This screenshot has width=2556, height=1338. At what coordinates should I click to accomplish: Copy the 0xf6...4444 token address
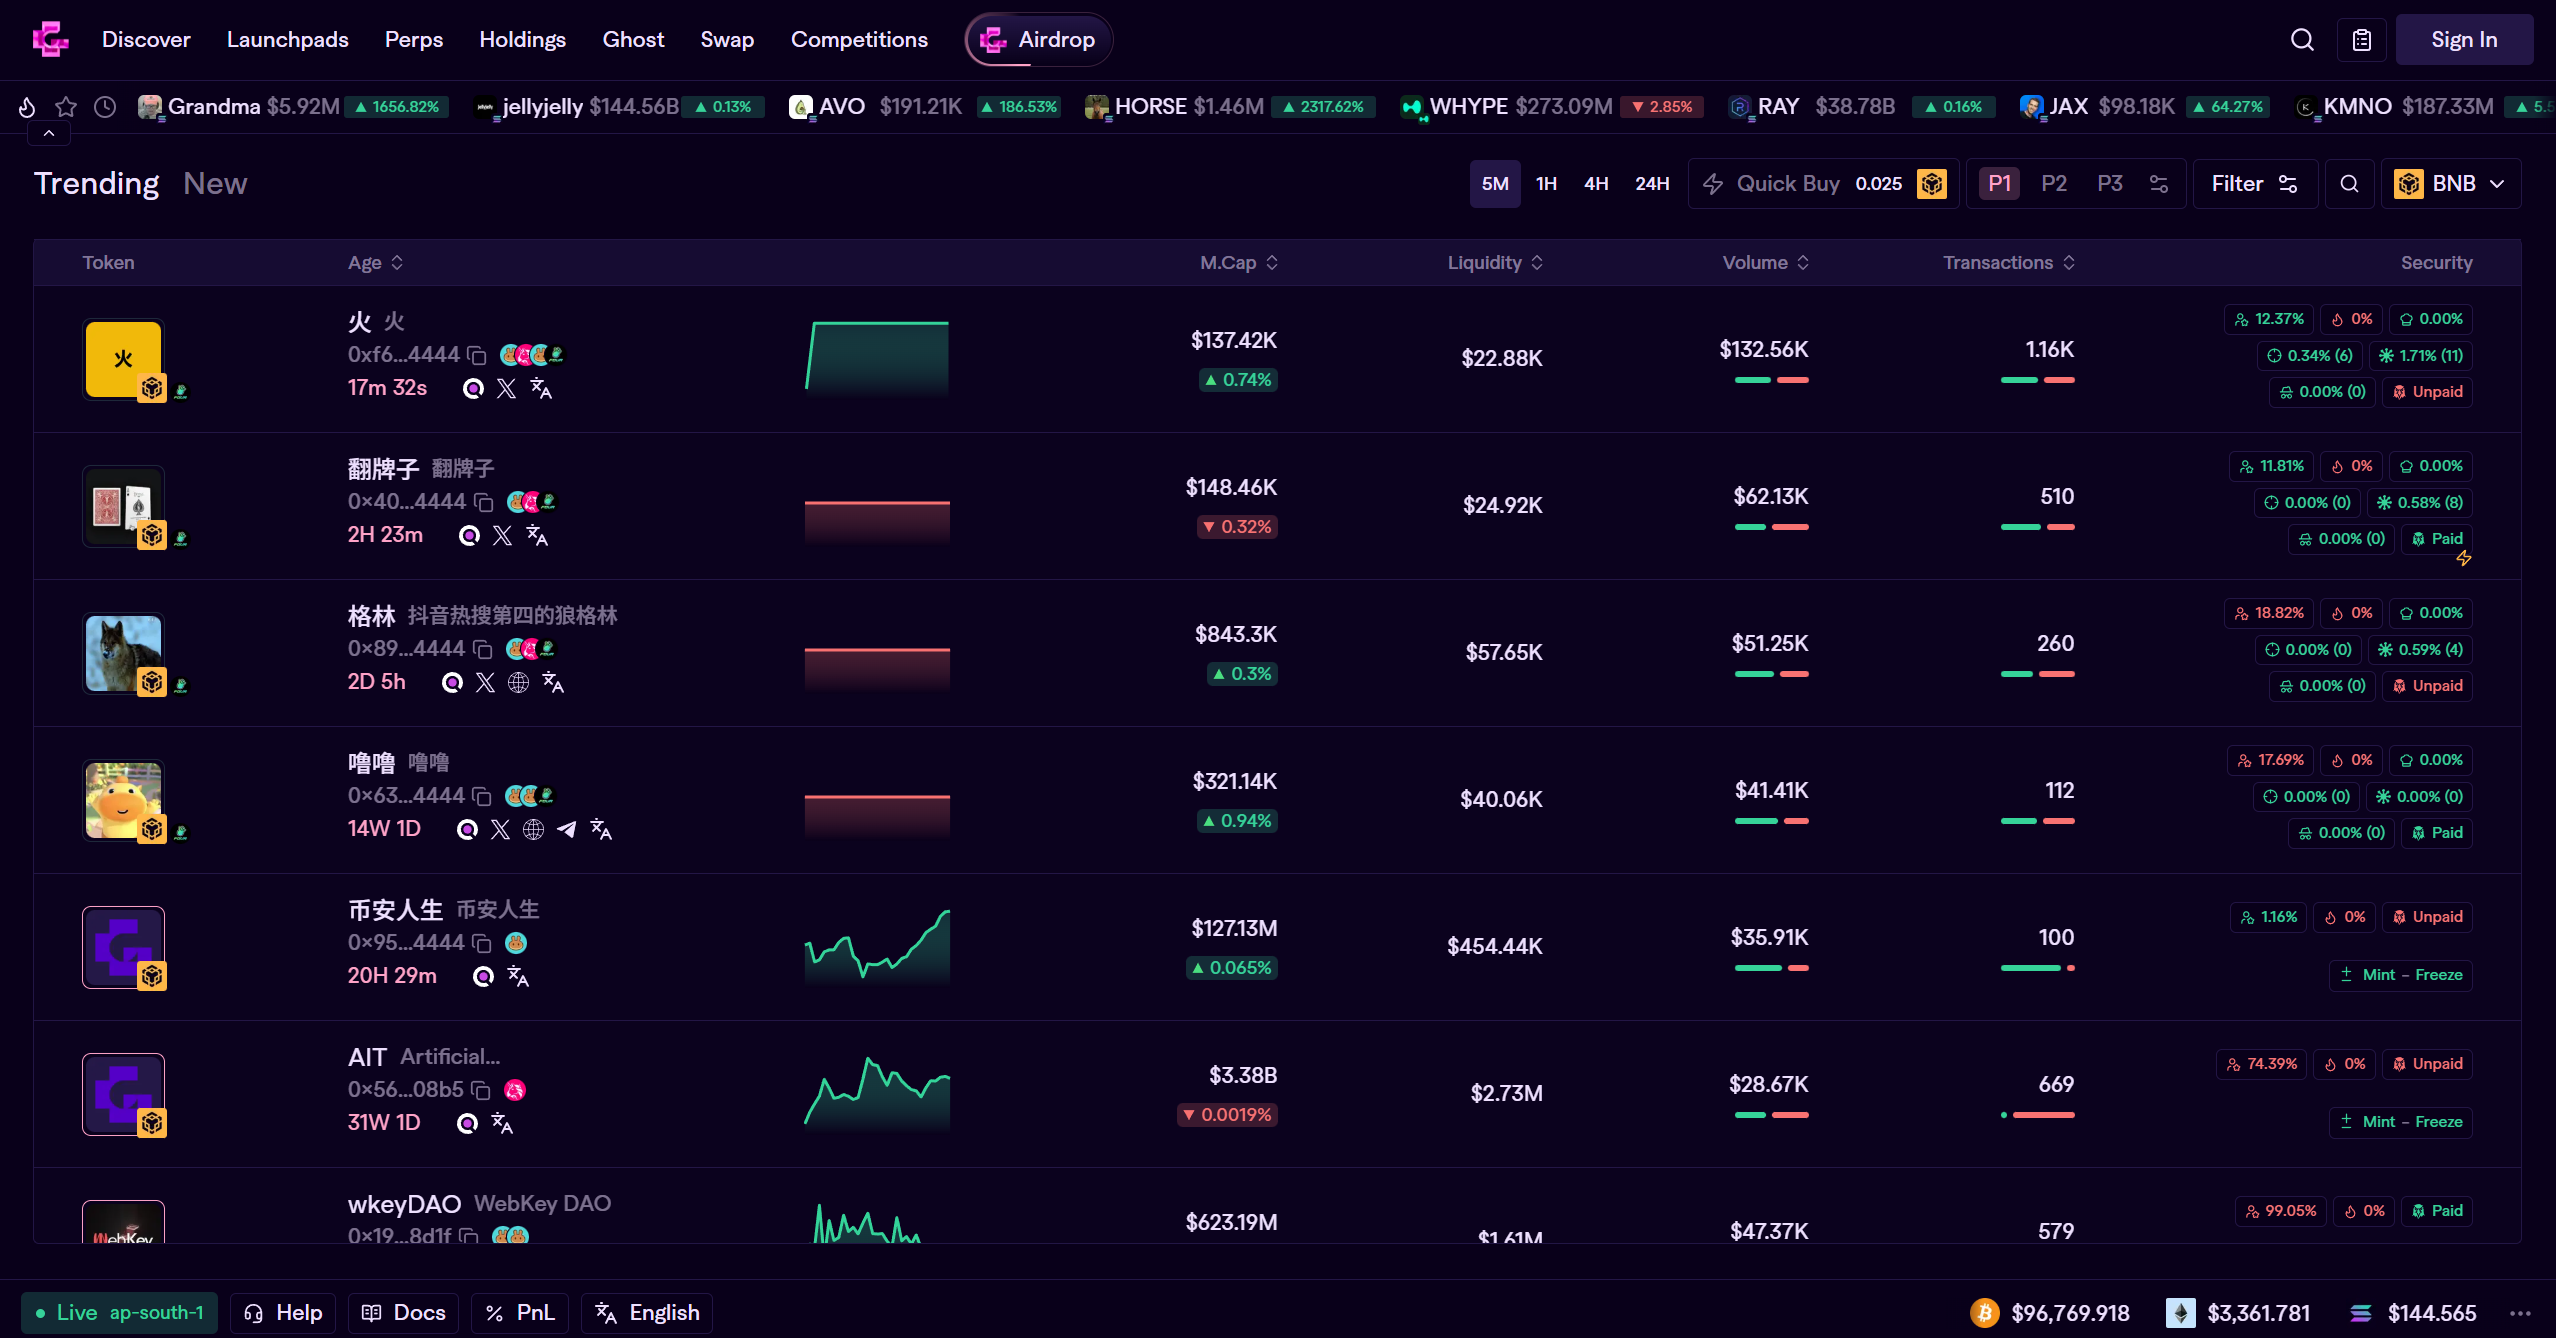[478, 355]
